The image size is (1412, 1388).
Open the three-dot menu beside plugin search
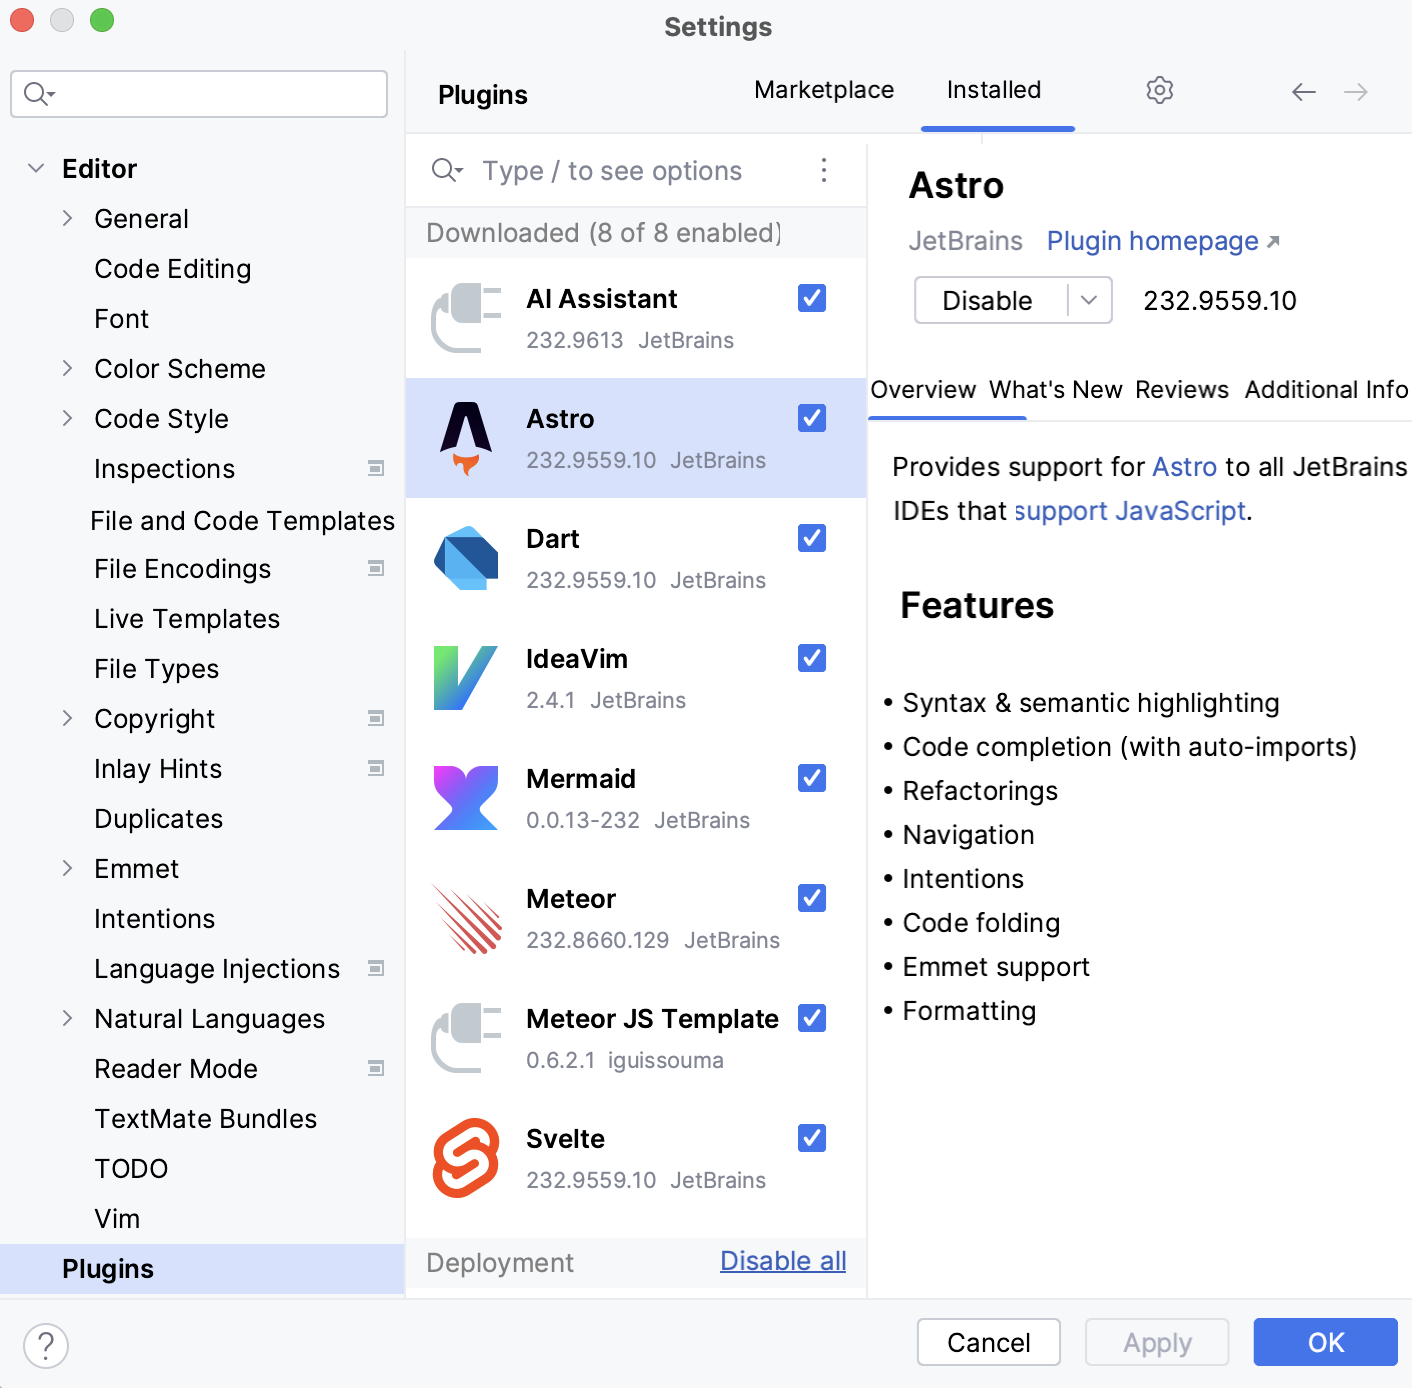point(823,171)
